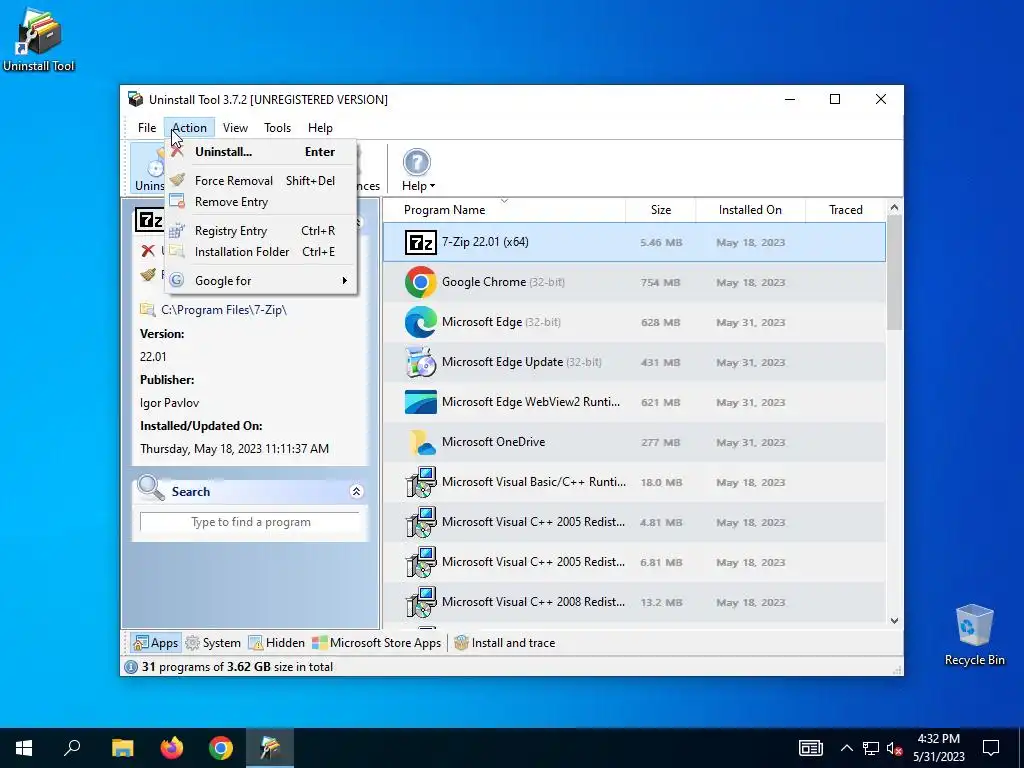The image size is (1024, 768).
Task: Open the View menu
Action: tap(235, 128)
